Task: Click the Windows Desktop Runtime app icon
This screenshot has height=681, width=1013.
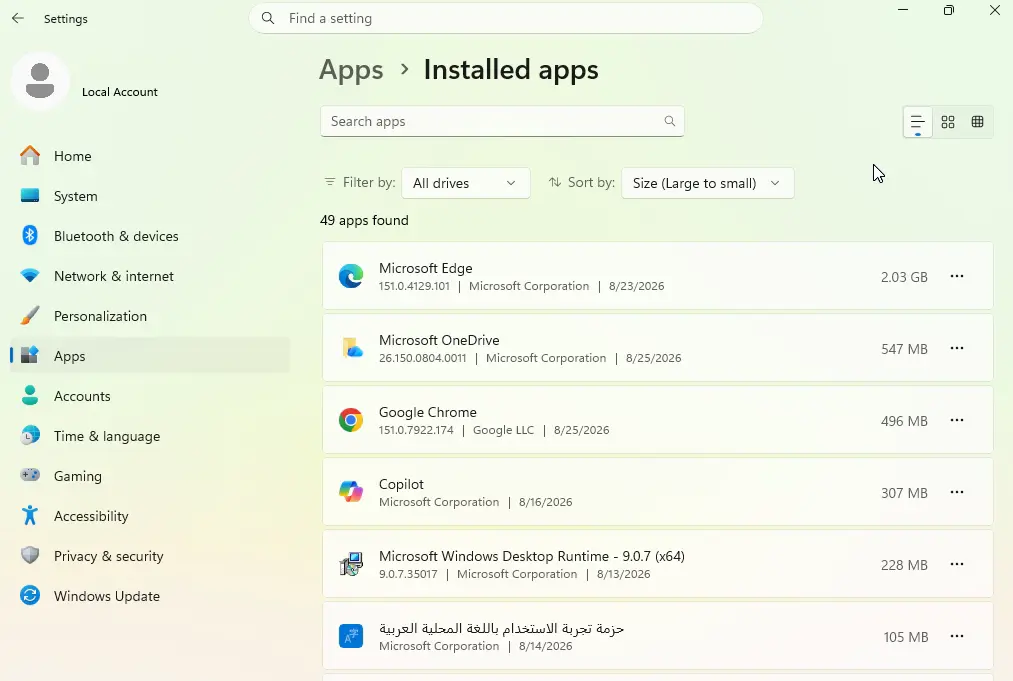Action: [351, 565]
